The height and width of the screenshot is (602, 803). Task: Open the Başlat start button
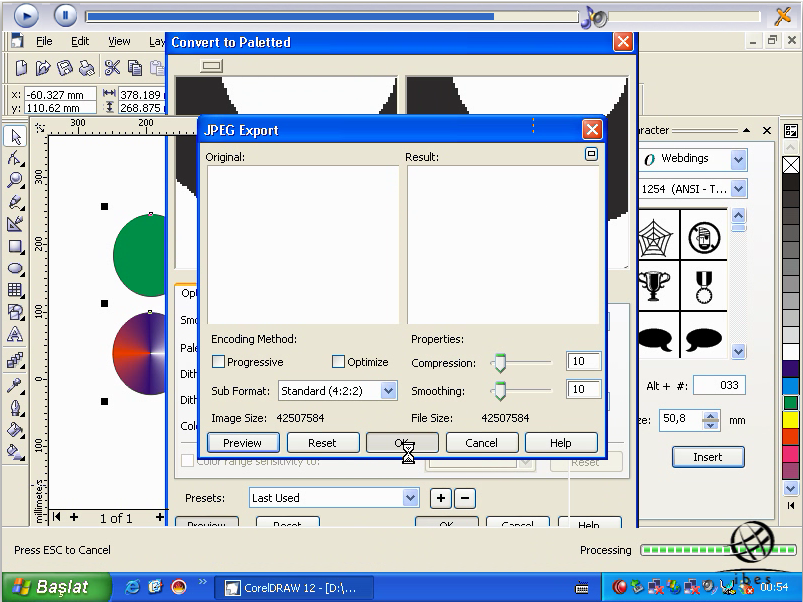[55, 587]
